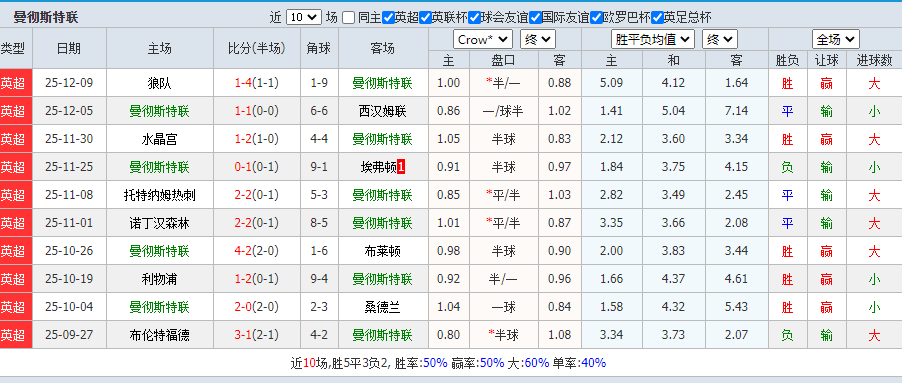
Task: Uncheck the 英超 league filter
Action: pos(388,17)
